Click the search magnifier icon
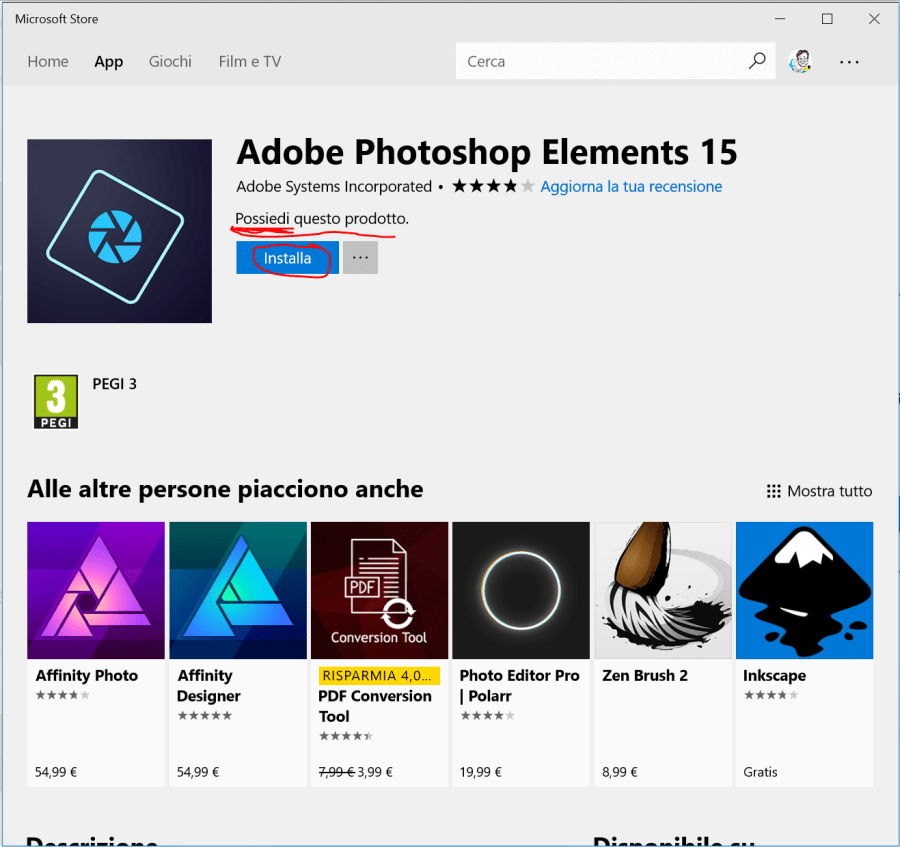The height and width of the screenshot is (847, 900). [x=757, y=62]
